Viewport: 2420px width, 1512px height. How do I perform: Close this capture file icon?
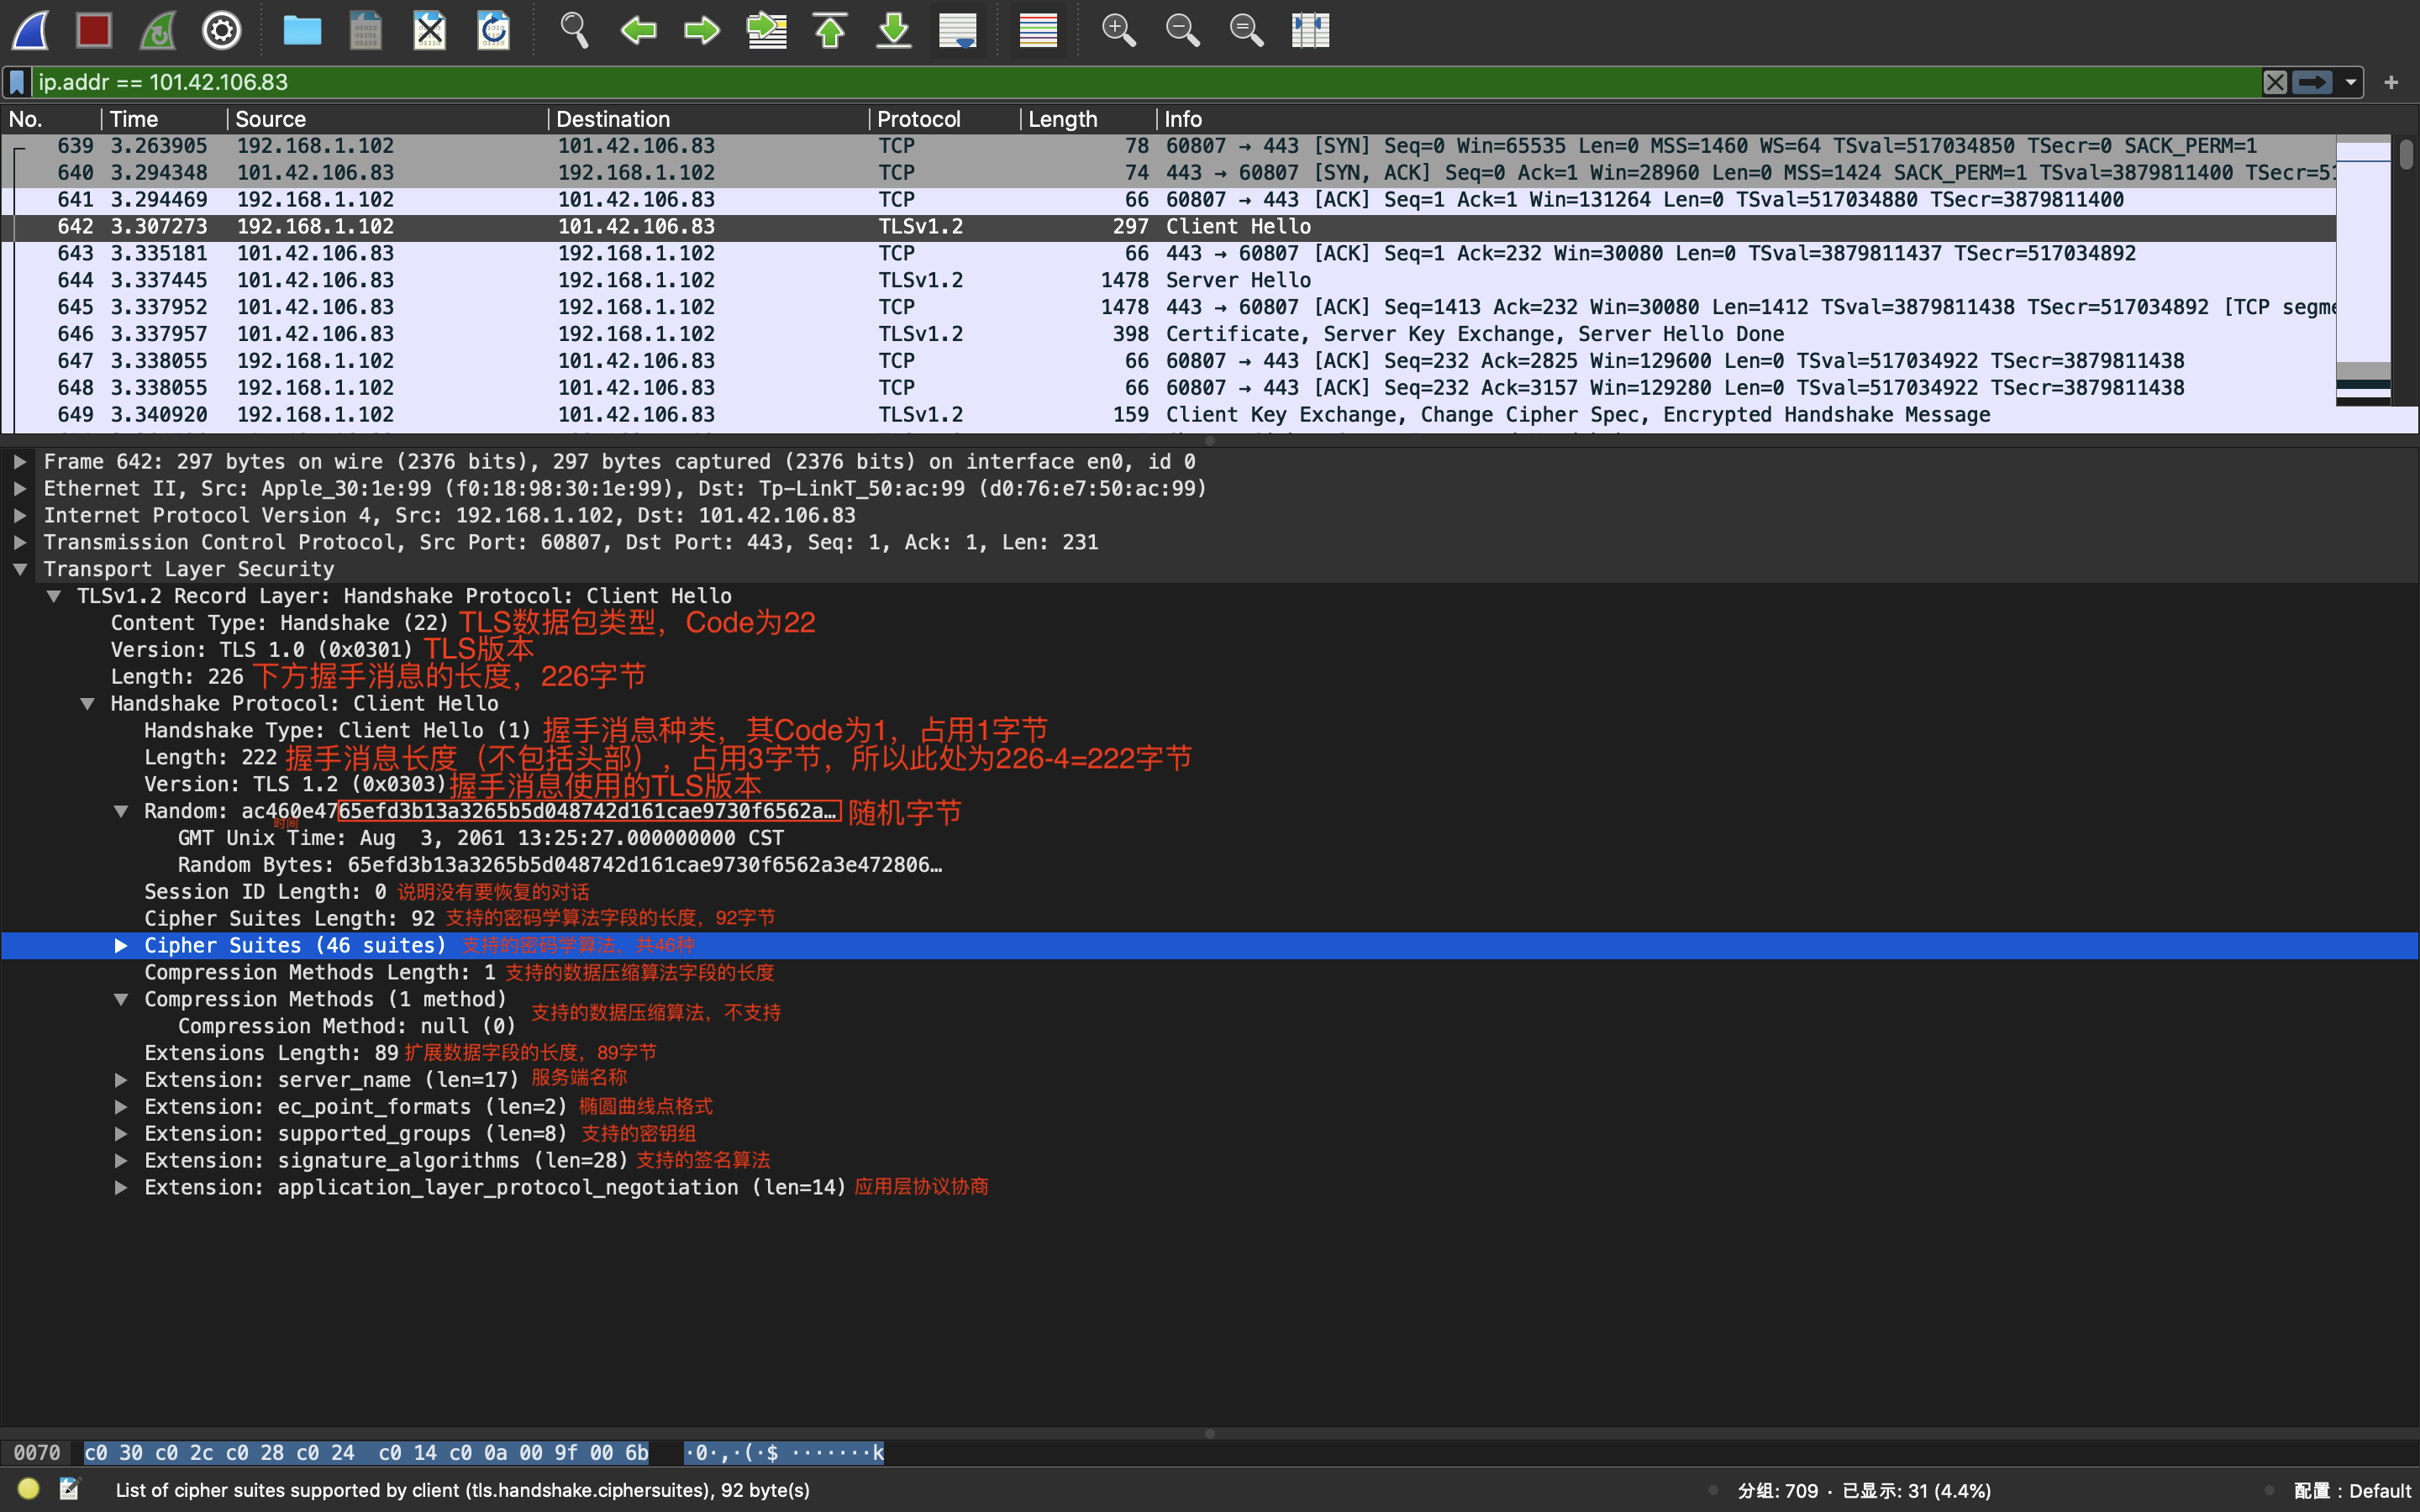click(x=430, y=30)
